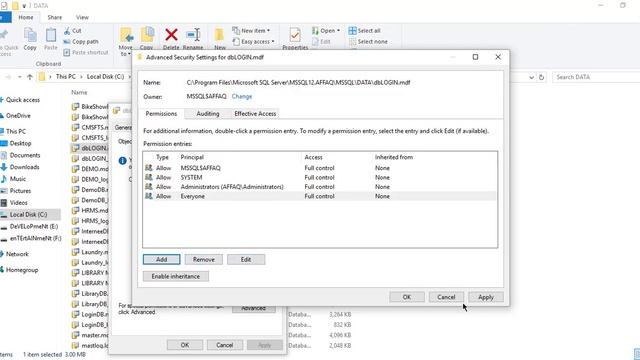Expand the address bar history dropdown
Viewport: 640px width, 360px height.
(531, 77)
